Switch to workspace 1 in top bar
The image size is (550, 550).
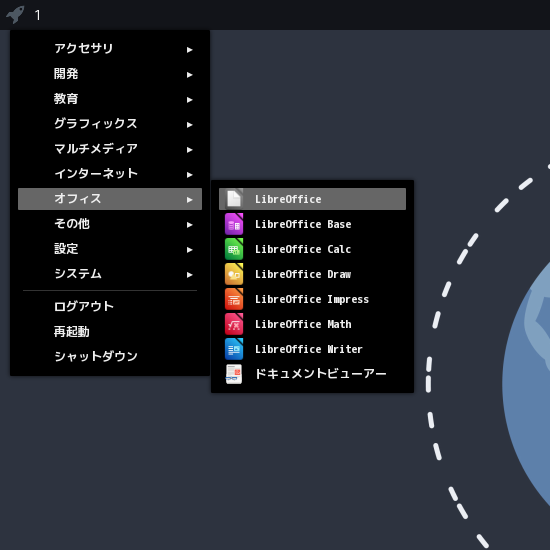pos(38,15)
